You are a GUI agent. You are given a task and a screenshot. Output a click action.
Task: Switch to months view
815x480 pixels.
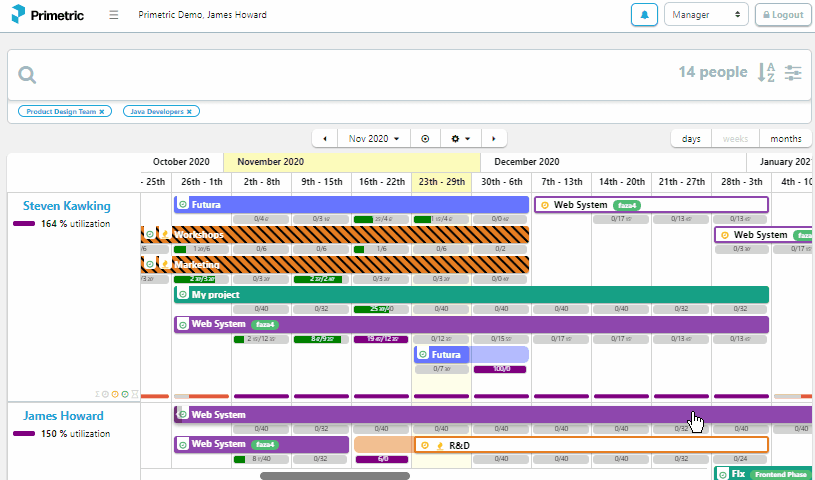coord(785,139)
